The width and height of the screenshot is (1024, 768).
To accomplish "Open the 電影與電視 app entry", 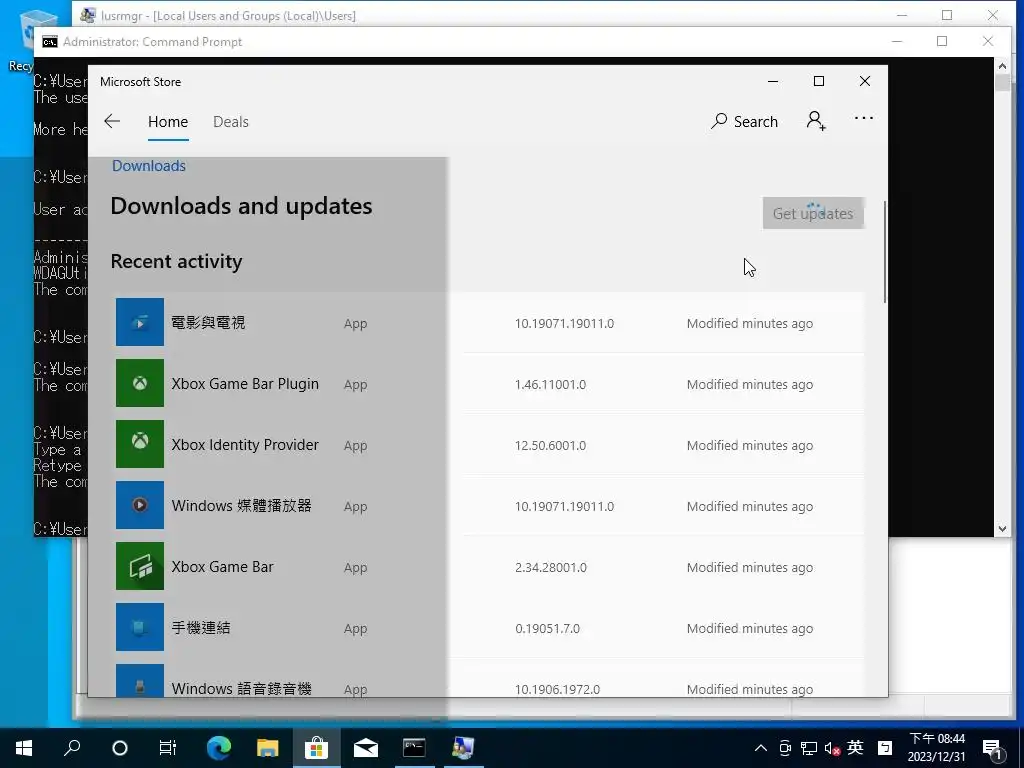I will pos(489,323).
